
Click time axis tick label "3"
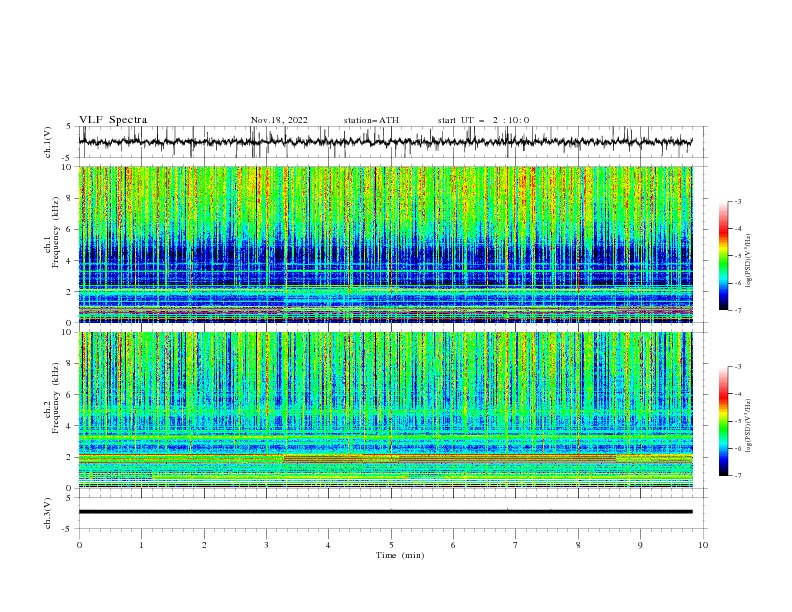pos(266,545)
